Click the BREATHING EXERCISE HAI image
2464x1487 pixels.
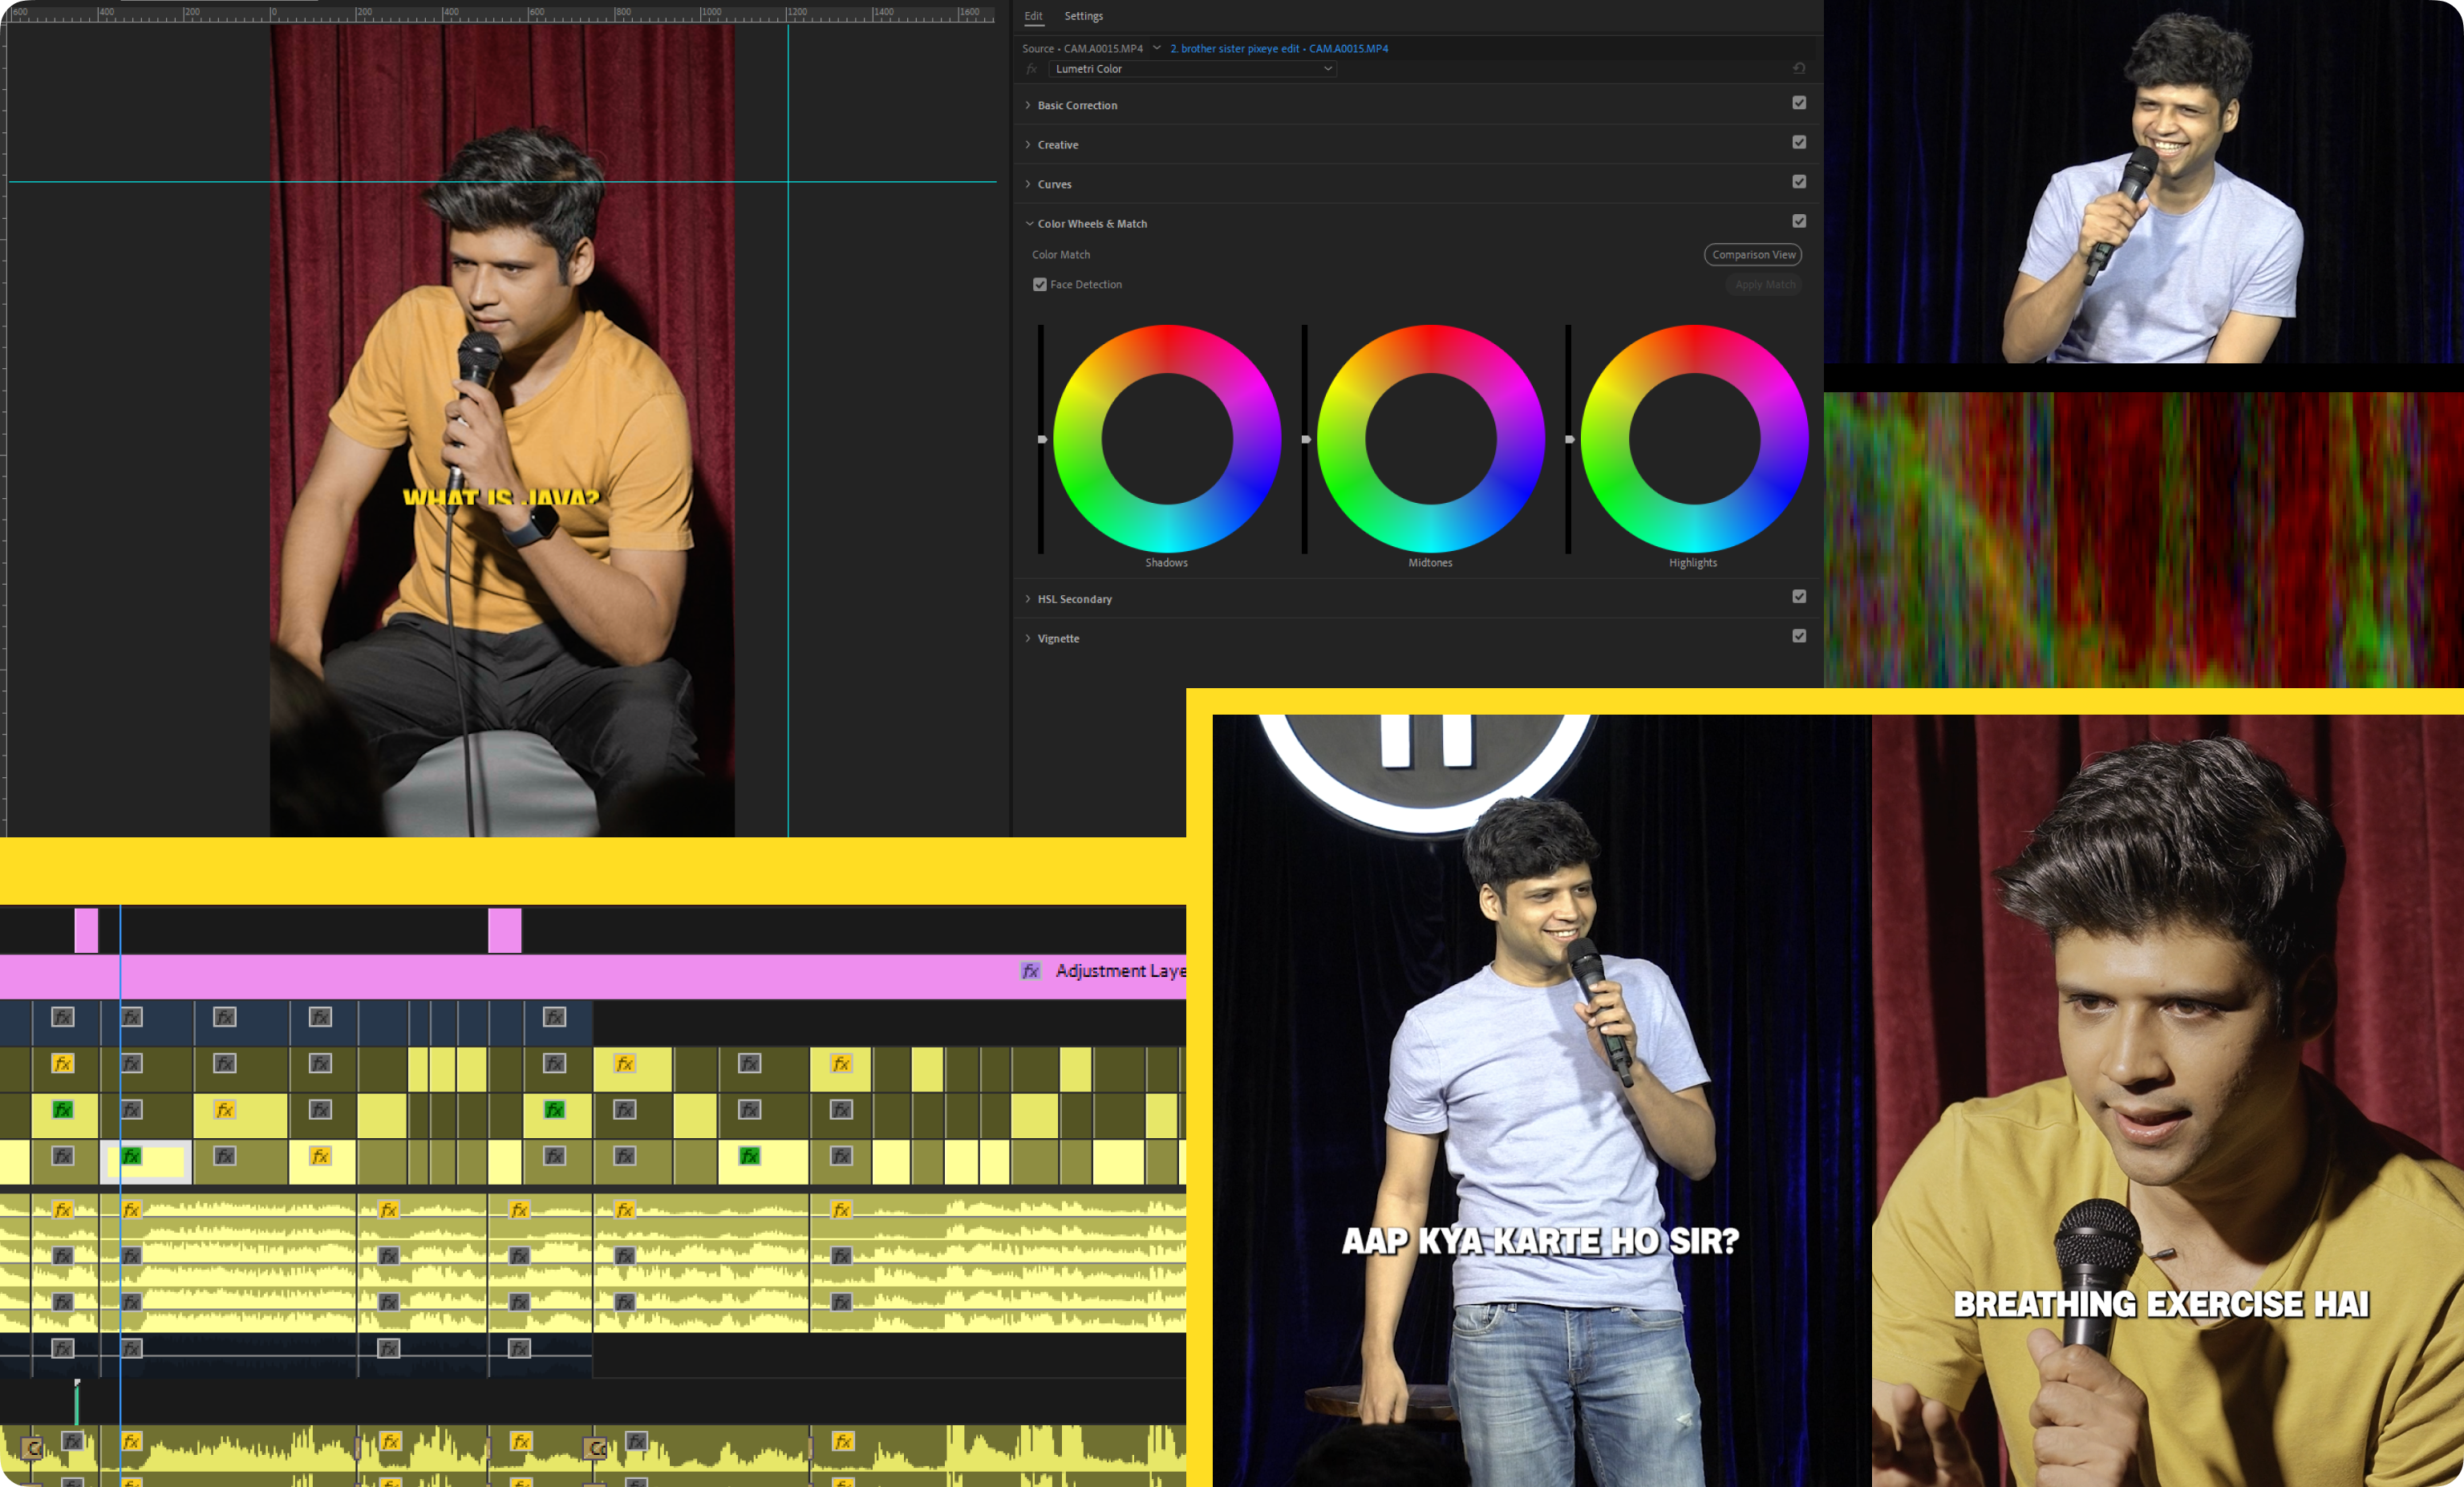(x=2167, y=1100)
